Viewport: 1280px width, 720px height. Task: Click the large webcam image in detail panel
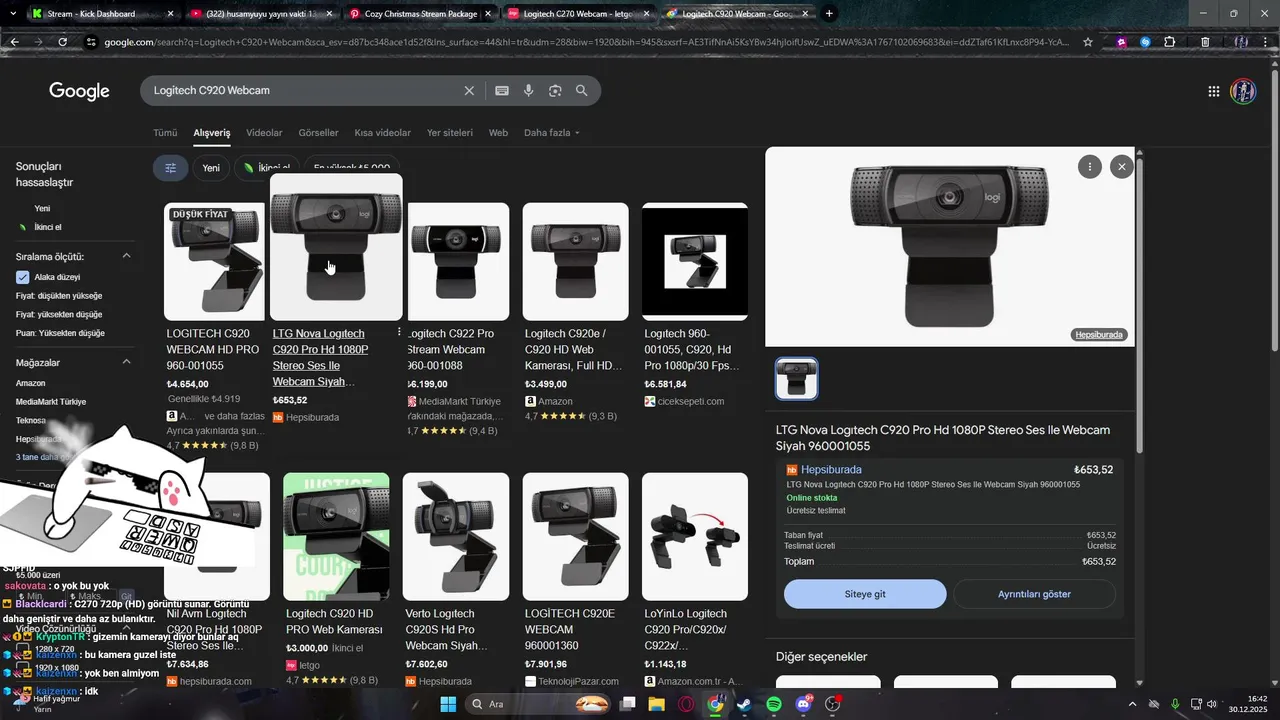click(950, 247)
